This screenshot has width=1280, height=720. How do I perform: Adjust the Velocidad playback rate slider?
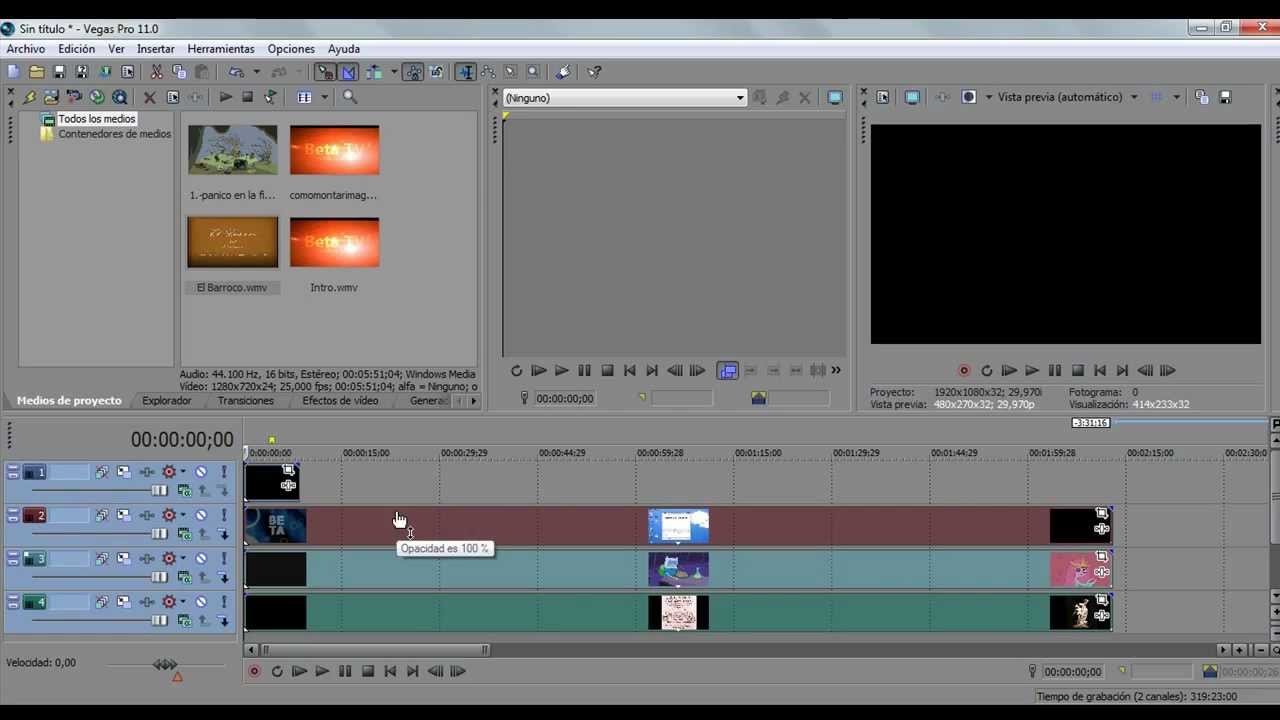pos(165,664)
